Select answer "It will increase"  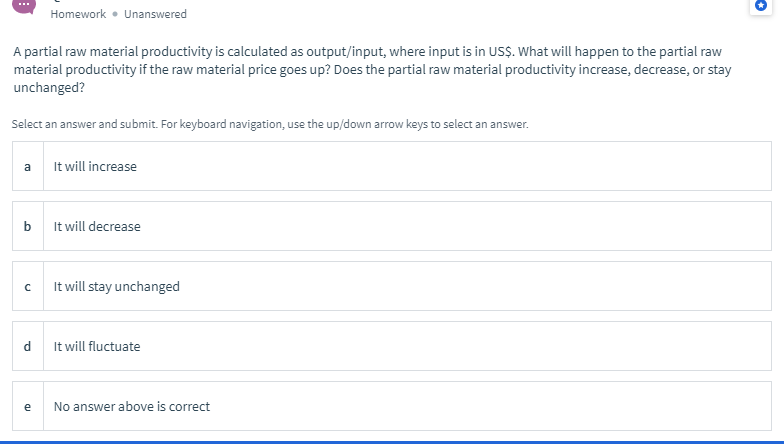tap(96, 166)
